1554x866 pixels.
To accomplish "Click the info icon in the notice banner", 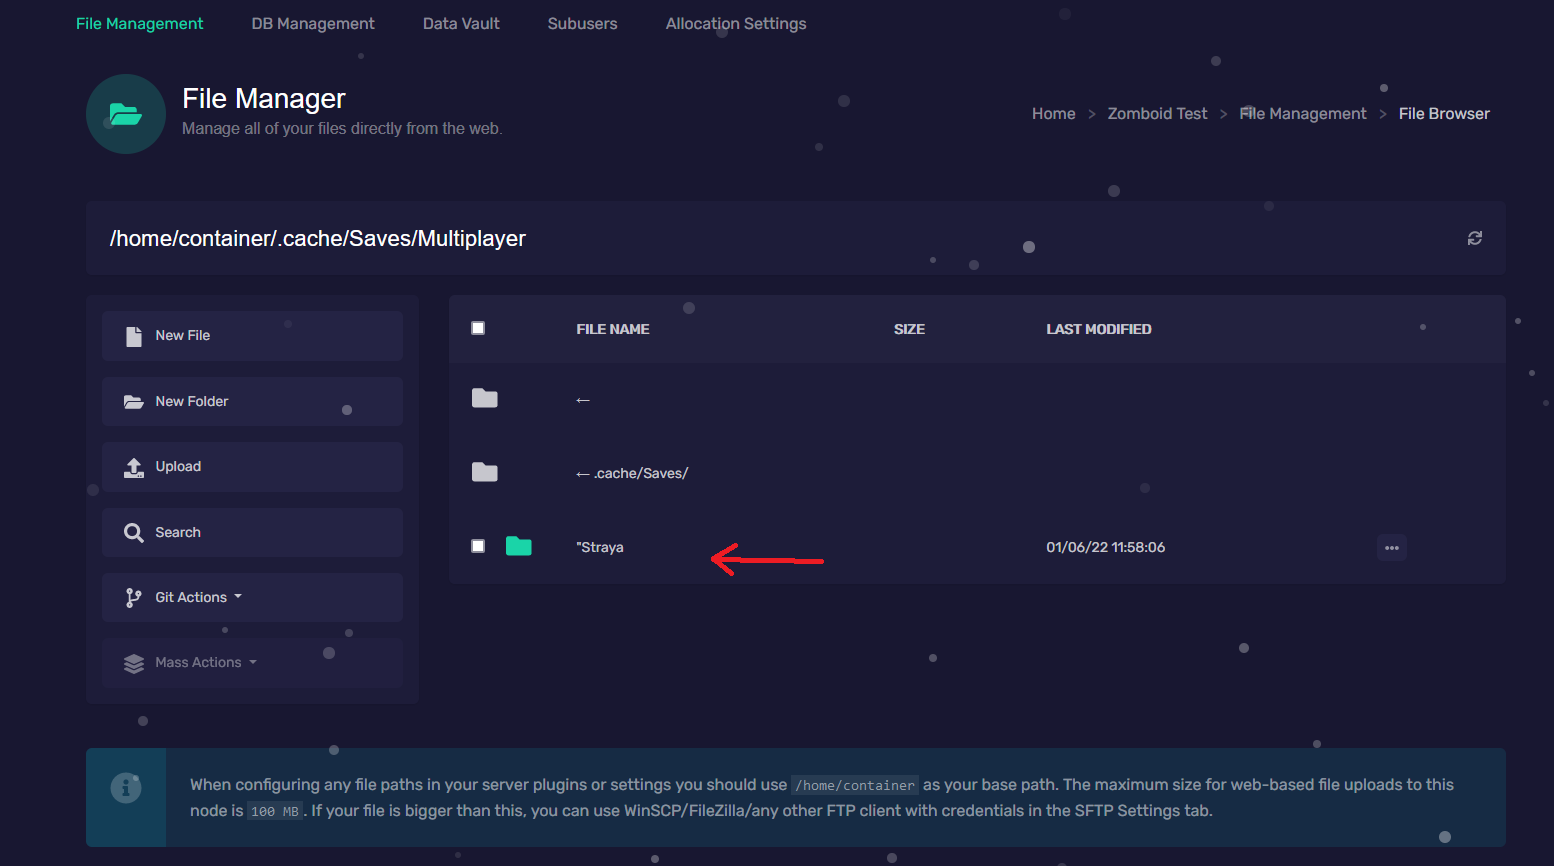I will [x=126, y=788].
